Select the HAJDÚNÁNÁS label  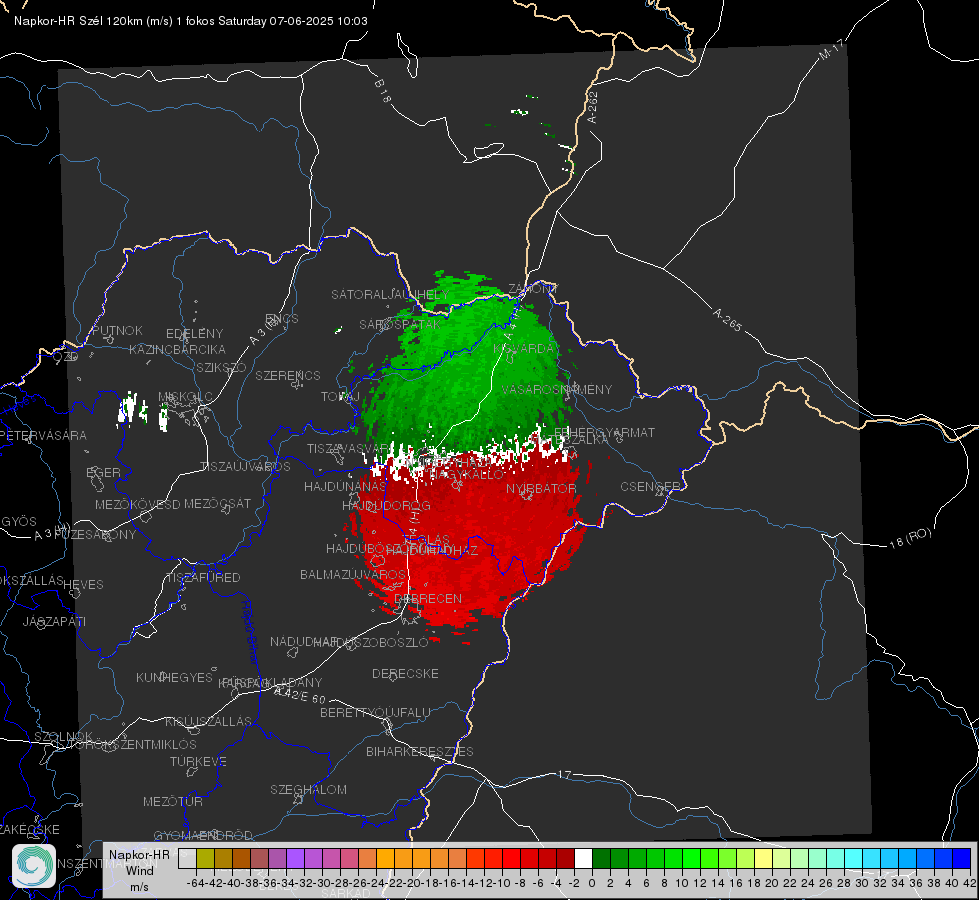[345, 486]
